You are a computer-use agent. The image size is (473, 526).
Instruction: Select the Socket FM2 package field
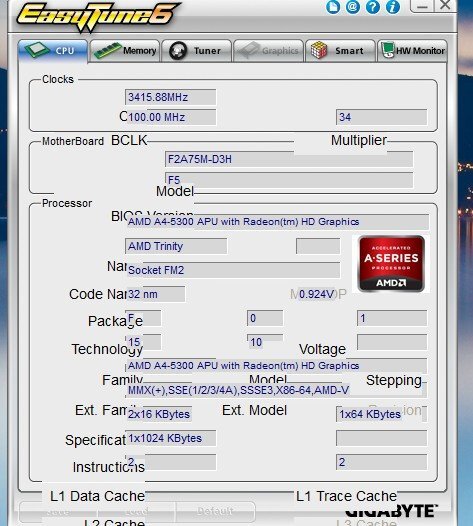(x=232, y=270)
